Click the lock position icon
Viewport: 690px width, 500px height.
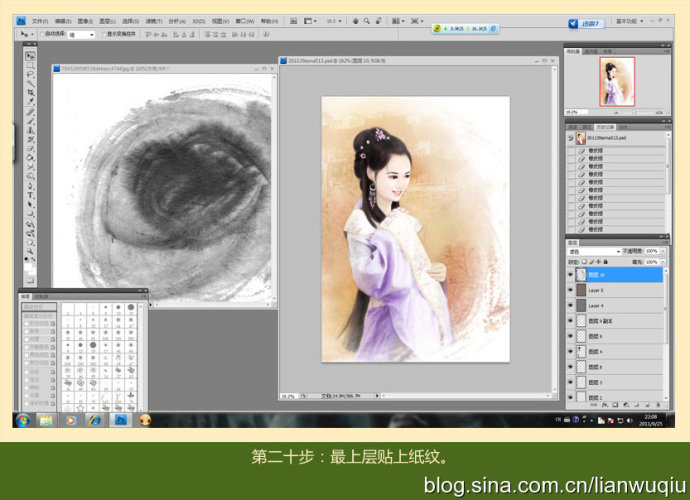coord(598,262)
